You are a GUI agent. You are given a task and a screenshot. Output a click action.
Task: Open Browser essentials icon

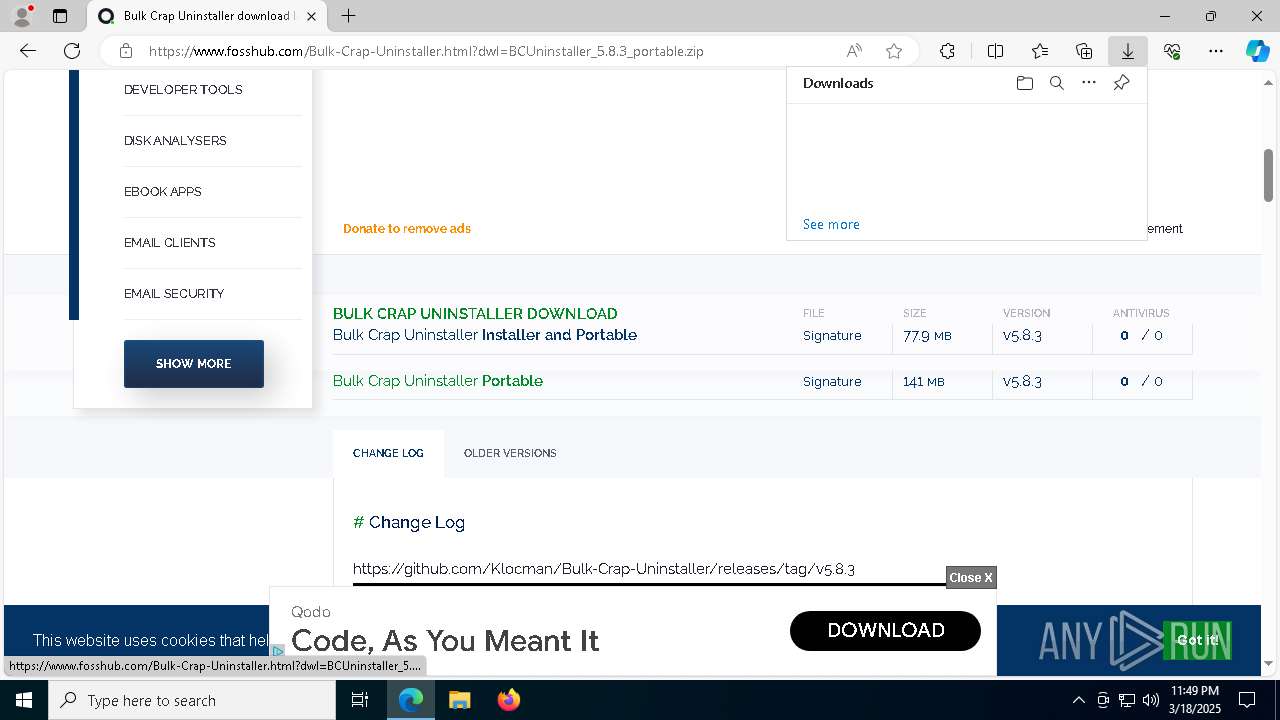1172,51
